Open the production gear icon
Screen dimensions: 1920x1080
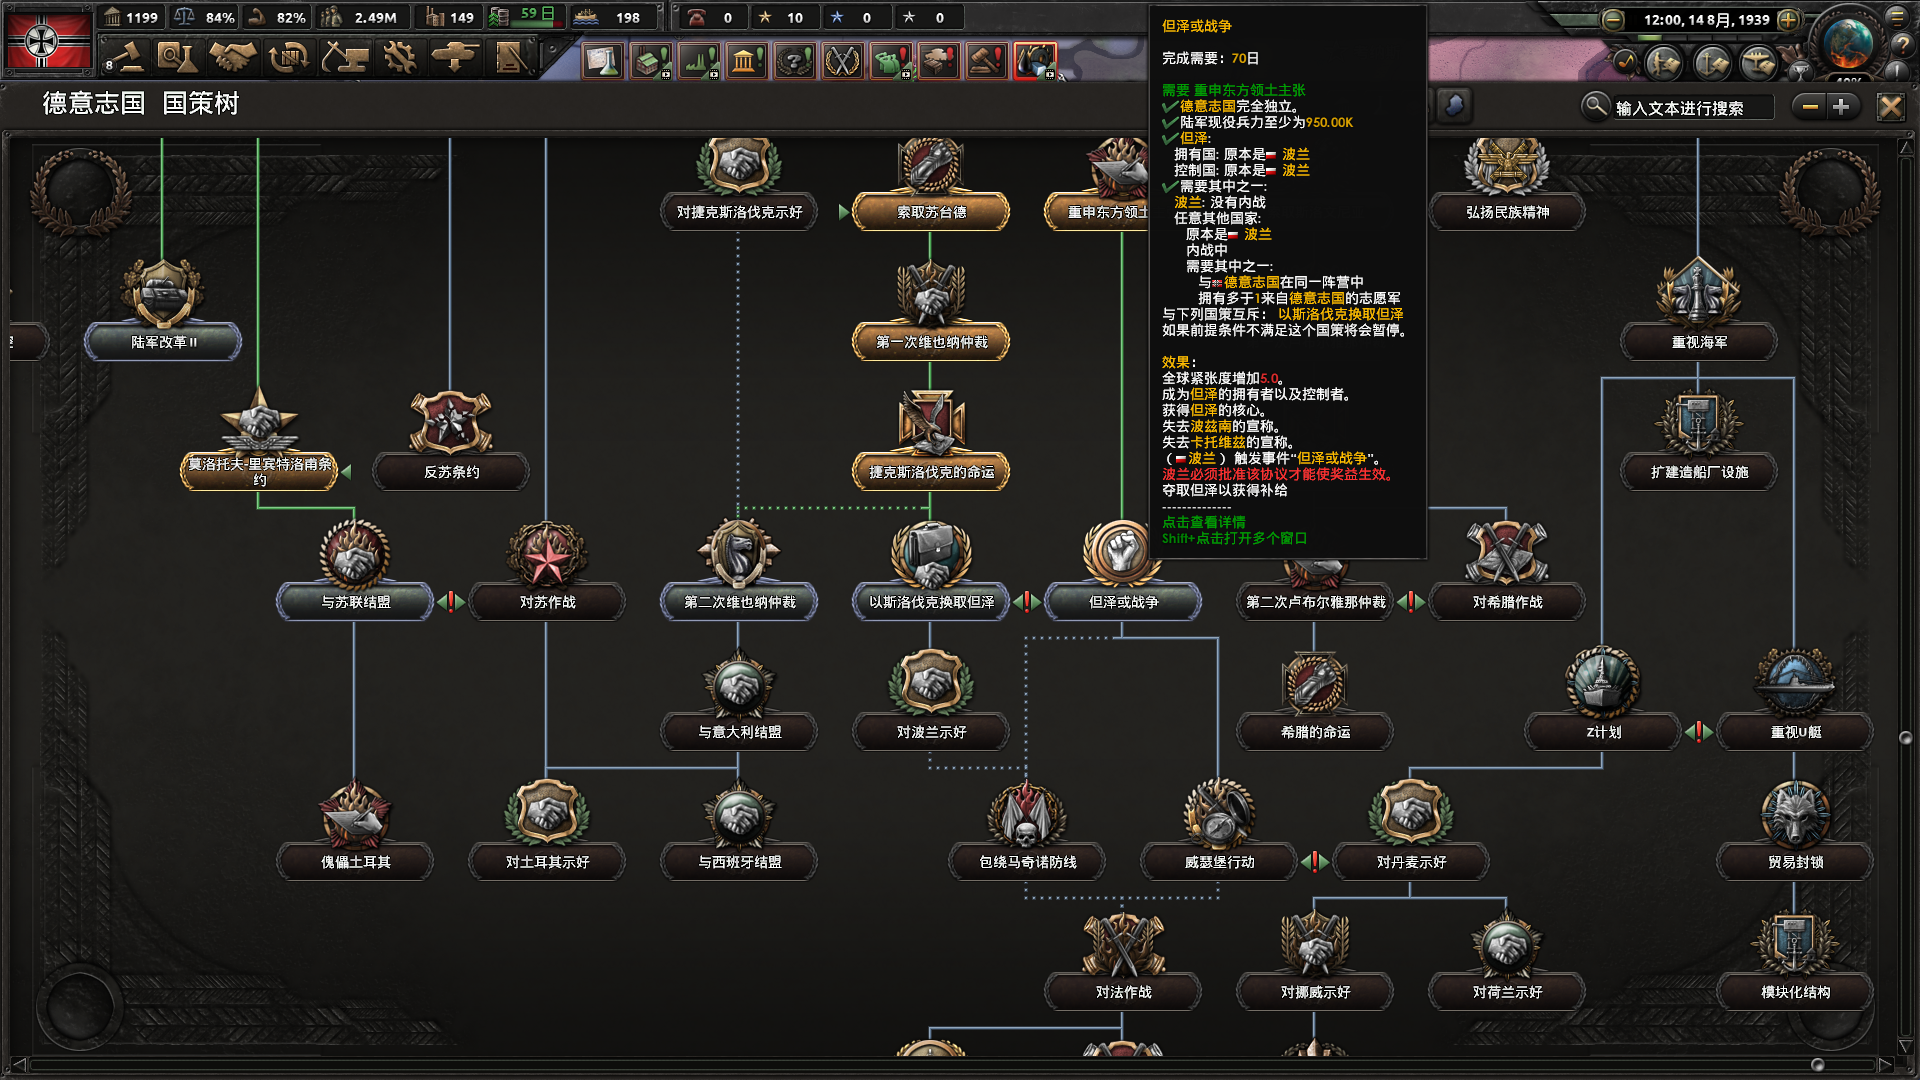pyautogui.click(x=400, y=58)
